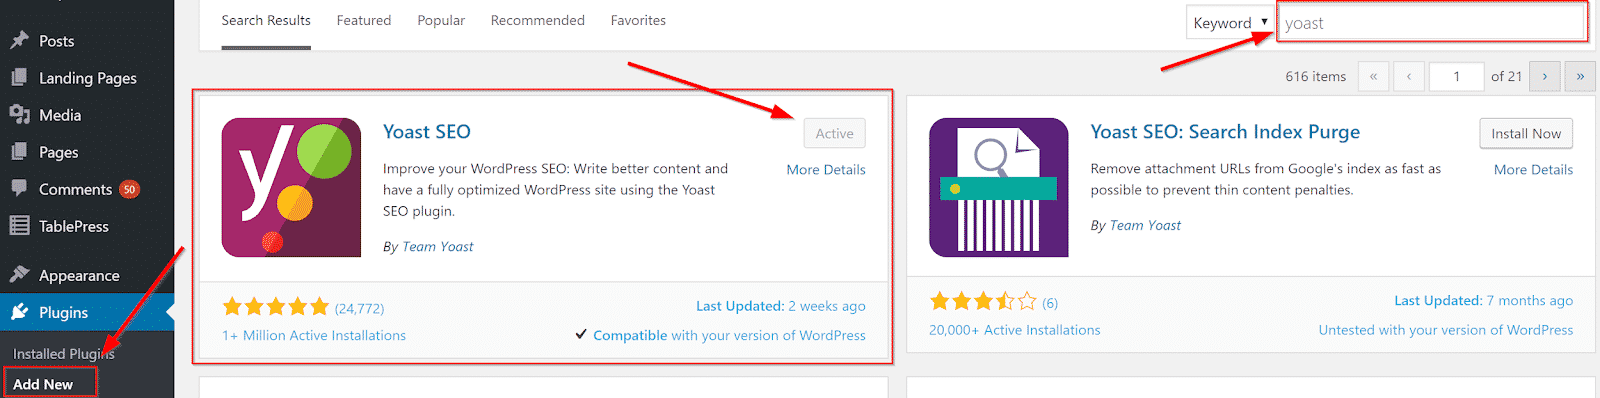Viewport: 1600px width, 398px height.
Task: Click the plugin search field containing yoast
Action: (1432, 22)
